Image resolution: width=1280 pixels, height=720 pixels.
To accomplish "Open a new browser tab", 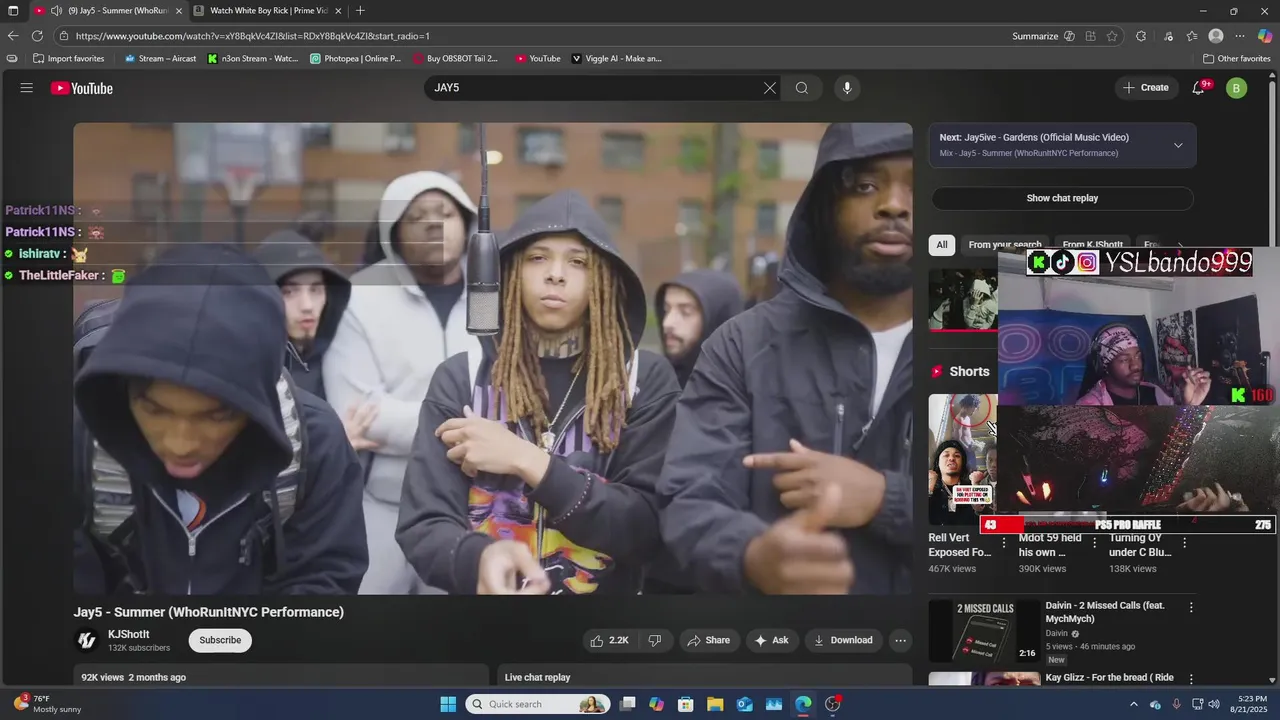I will click(x=360, y=10).
